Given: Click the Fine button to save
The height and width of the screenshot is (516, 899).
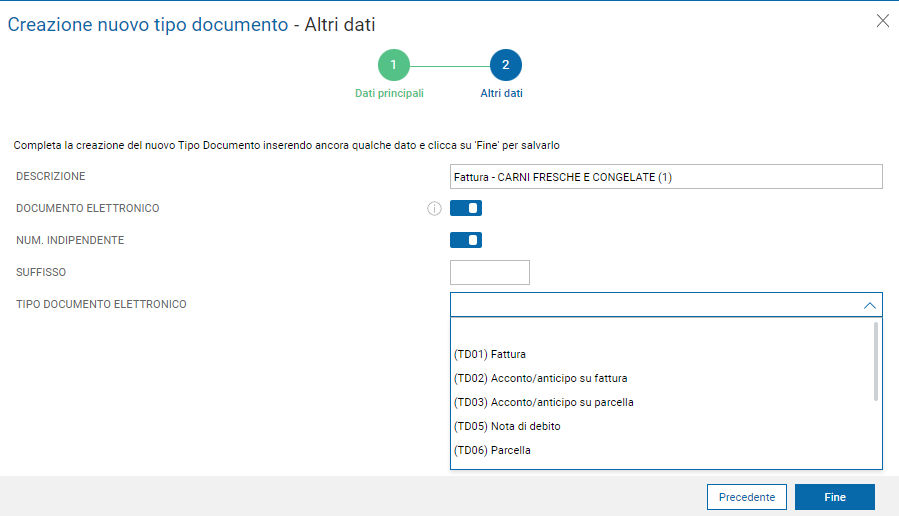Looking at the screenshot, I should (835, 497).
